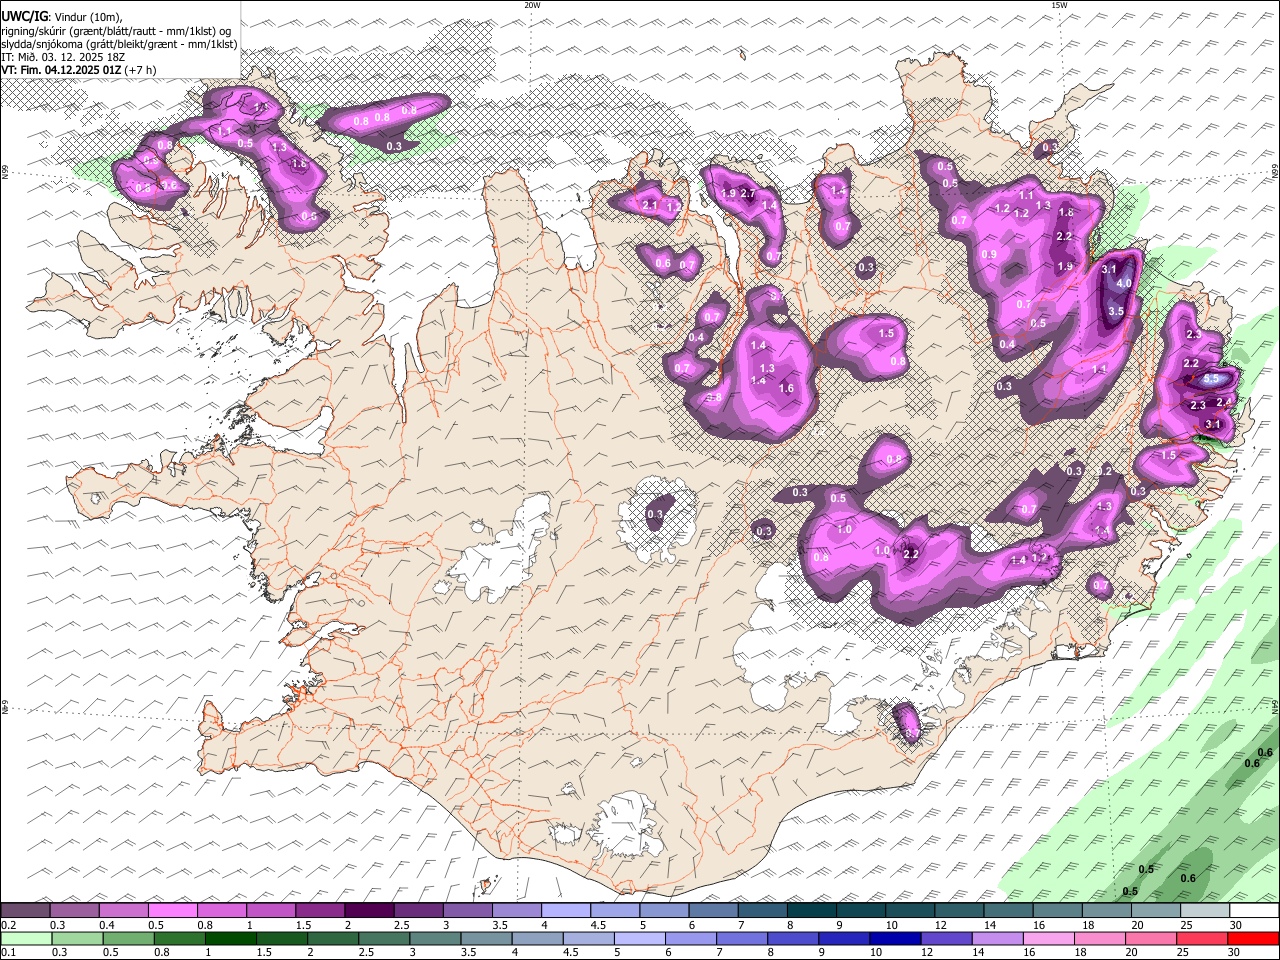Click the 0.2 label on the purple legend
This screenshot has width=1280, height=960.
tap(9, 925)
